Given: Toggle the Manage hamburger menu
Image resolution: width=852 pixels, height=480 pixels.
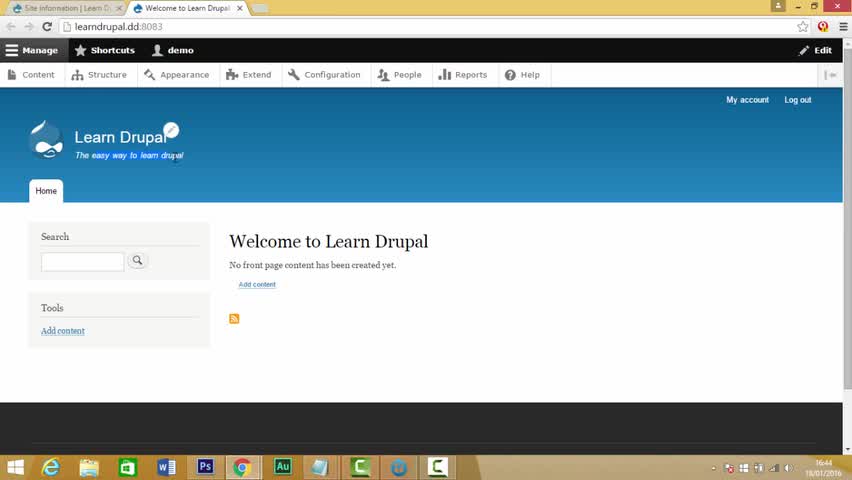Looking at the screenshot, I should (32, 50).
